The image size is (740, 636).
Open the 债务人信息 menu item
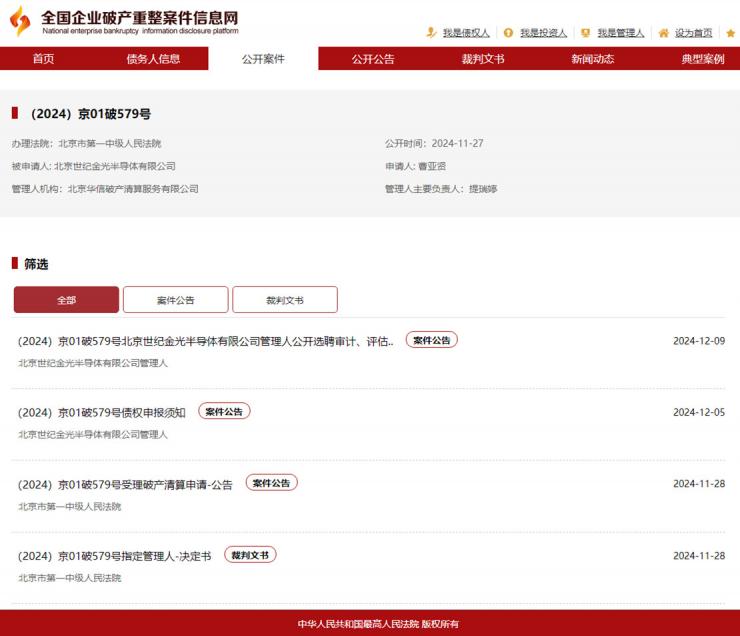click(x=153, y=59)
